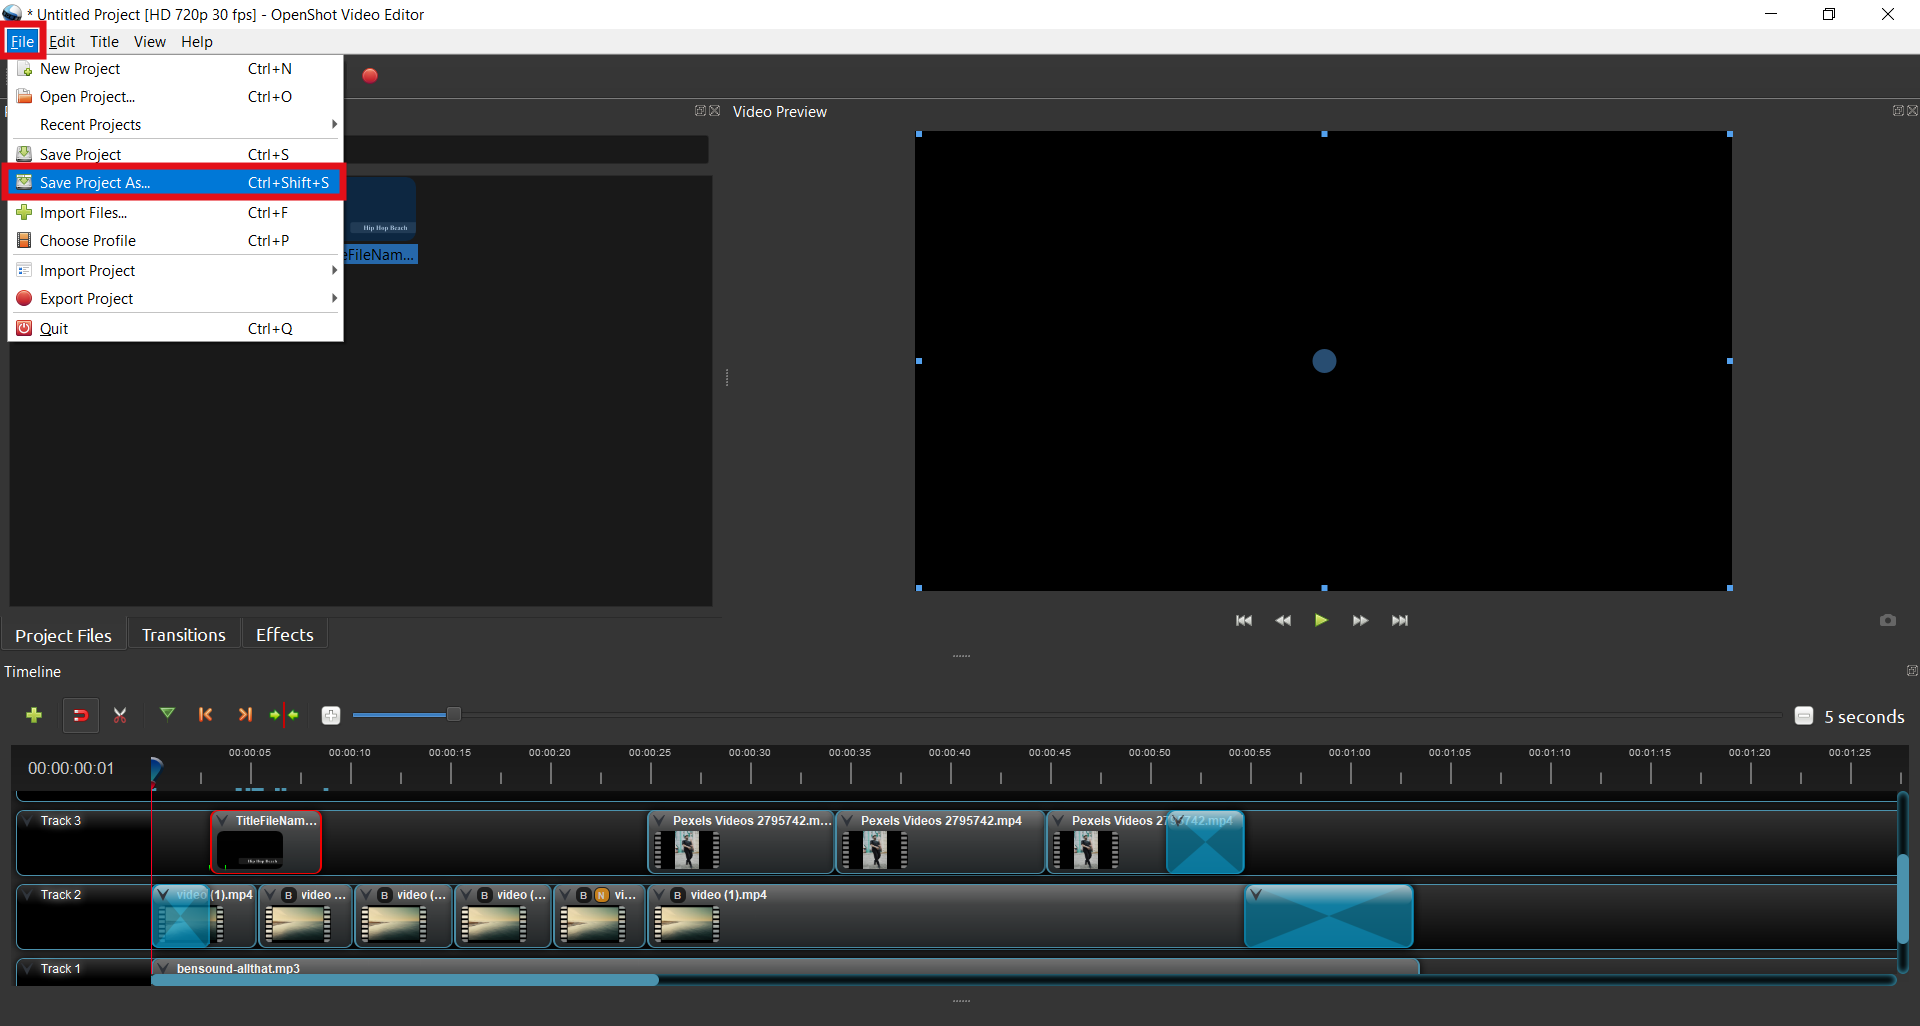Click the timeline zoom slider handle
This screenshot has height=1026, width=1920.
tap(453, 714)
